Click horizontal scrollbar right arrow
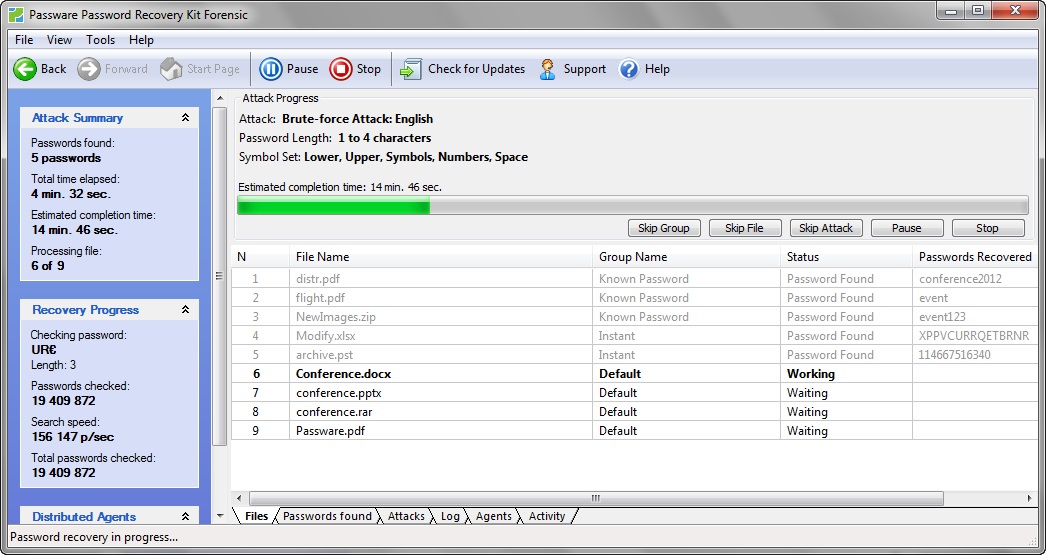Screen dimensions: 1046x555 [1029, 498]
